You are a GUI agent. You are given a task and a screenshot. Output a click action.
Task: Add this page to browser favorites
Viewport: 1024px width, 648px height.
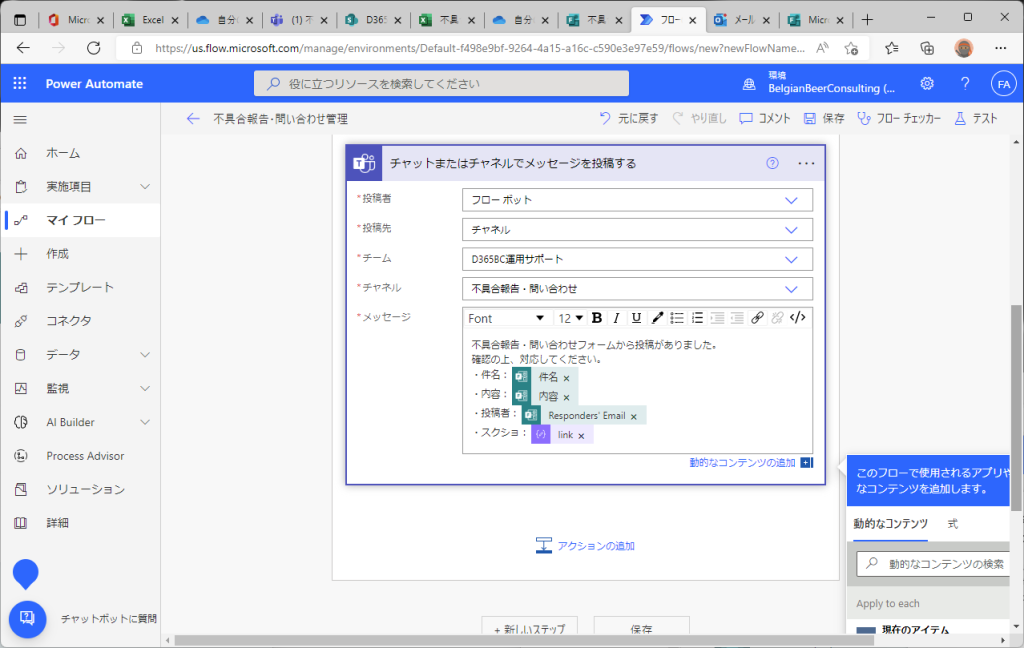pyautogui.click(x=851, y=48)
